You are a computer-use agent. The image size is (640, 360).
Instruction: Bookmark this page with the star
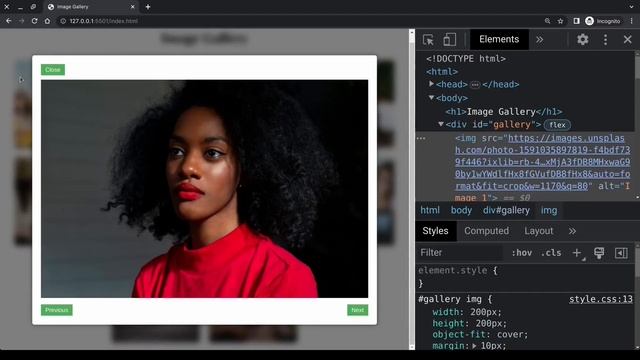coord(560,21)
